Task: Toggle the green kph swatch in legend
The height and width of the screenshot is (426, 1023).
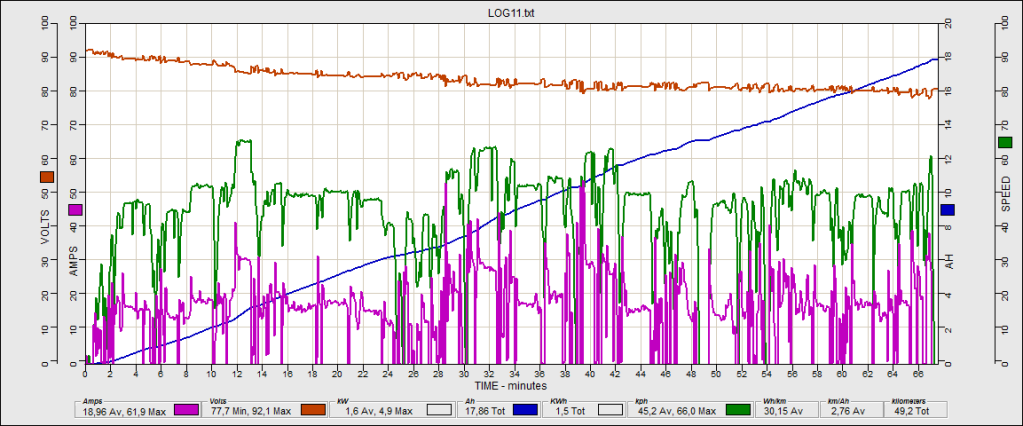Action: (737, 410)
